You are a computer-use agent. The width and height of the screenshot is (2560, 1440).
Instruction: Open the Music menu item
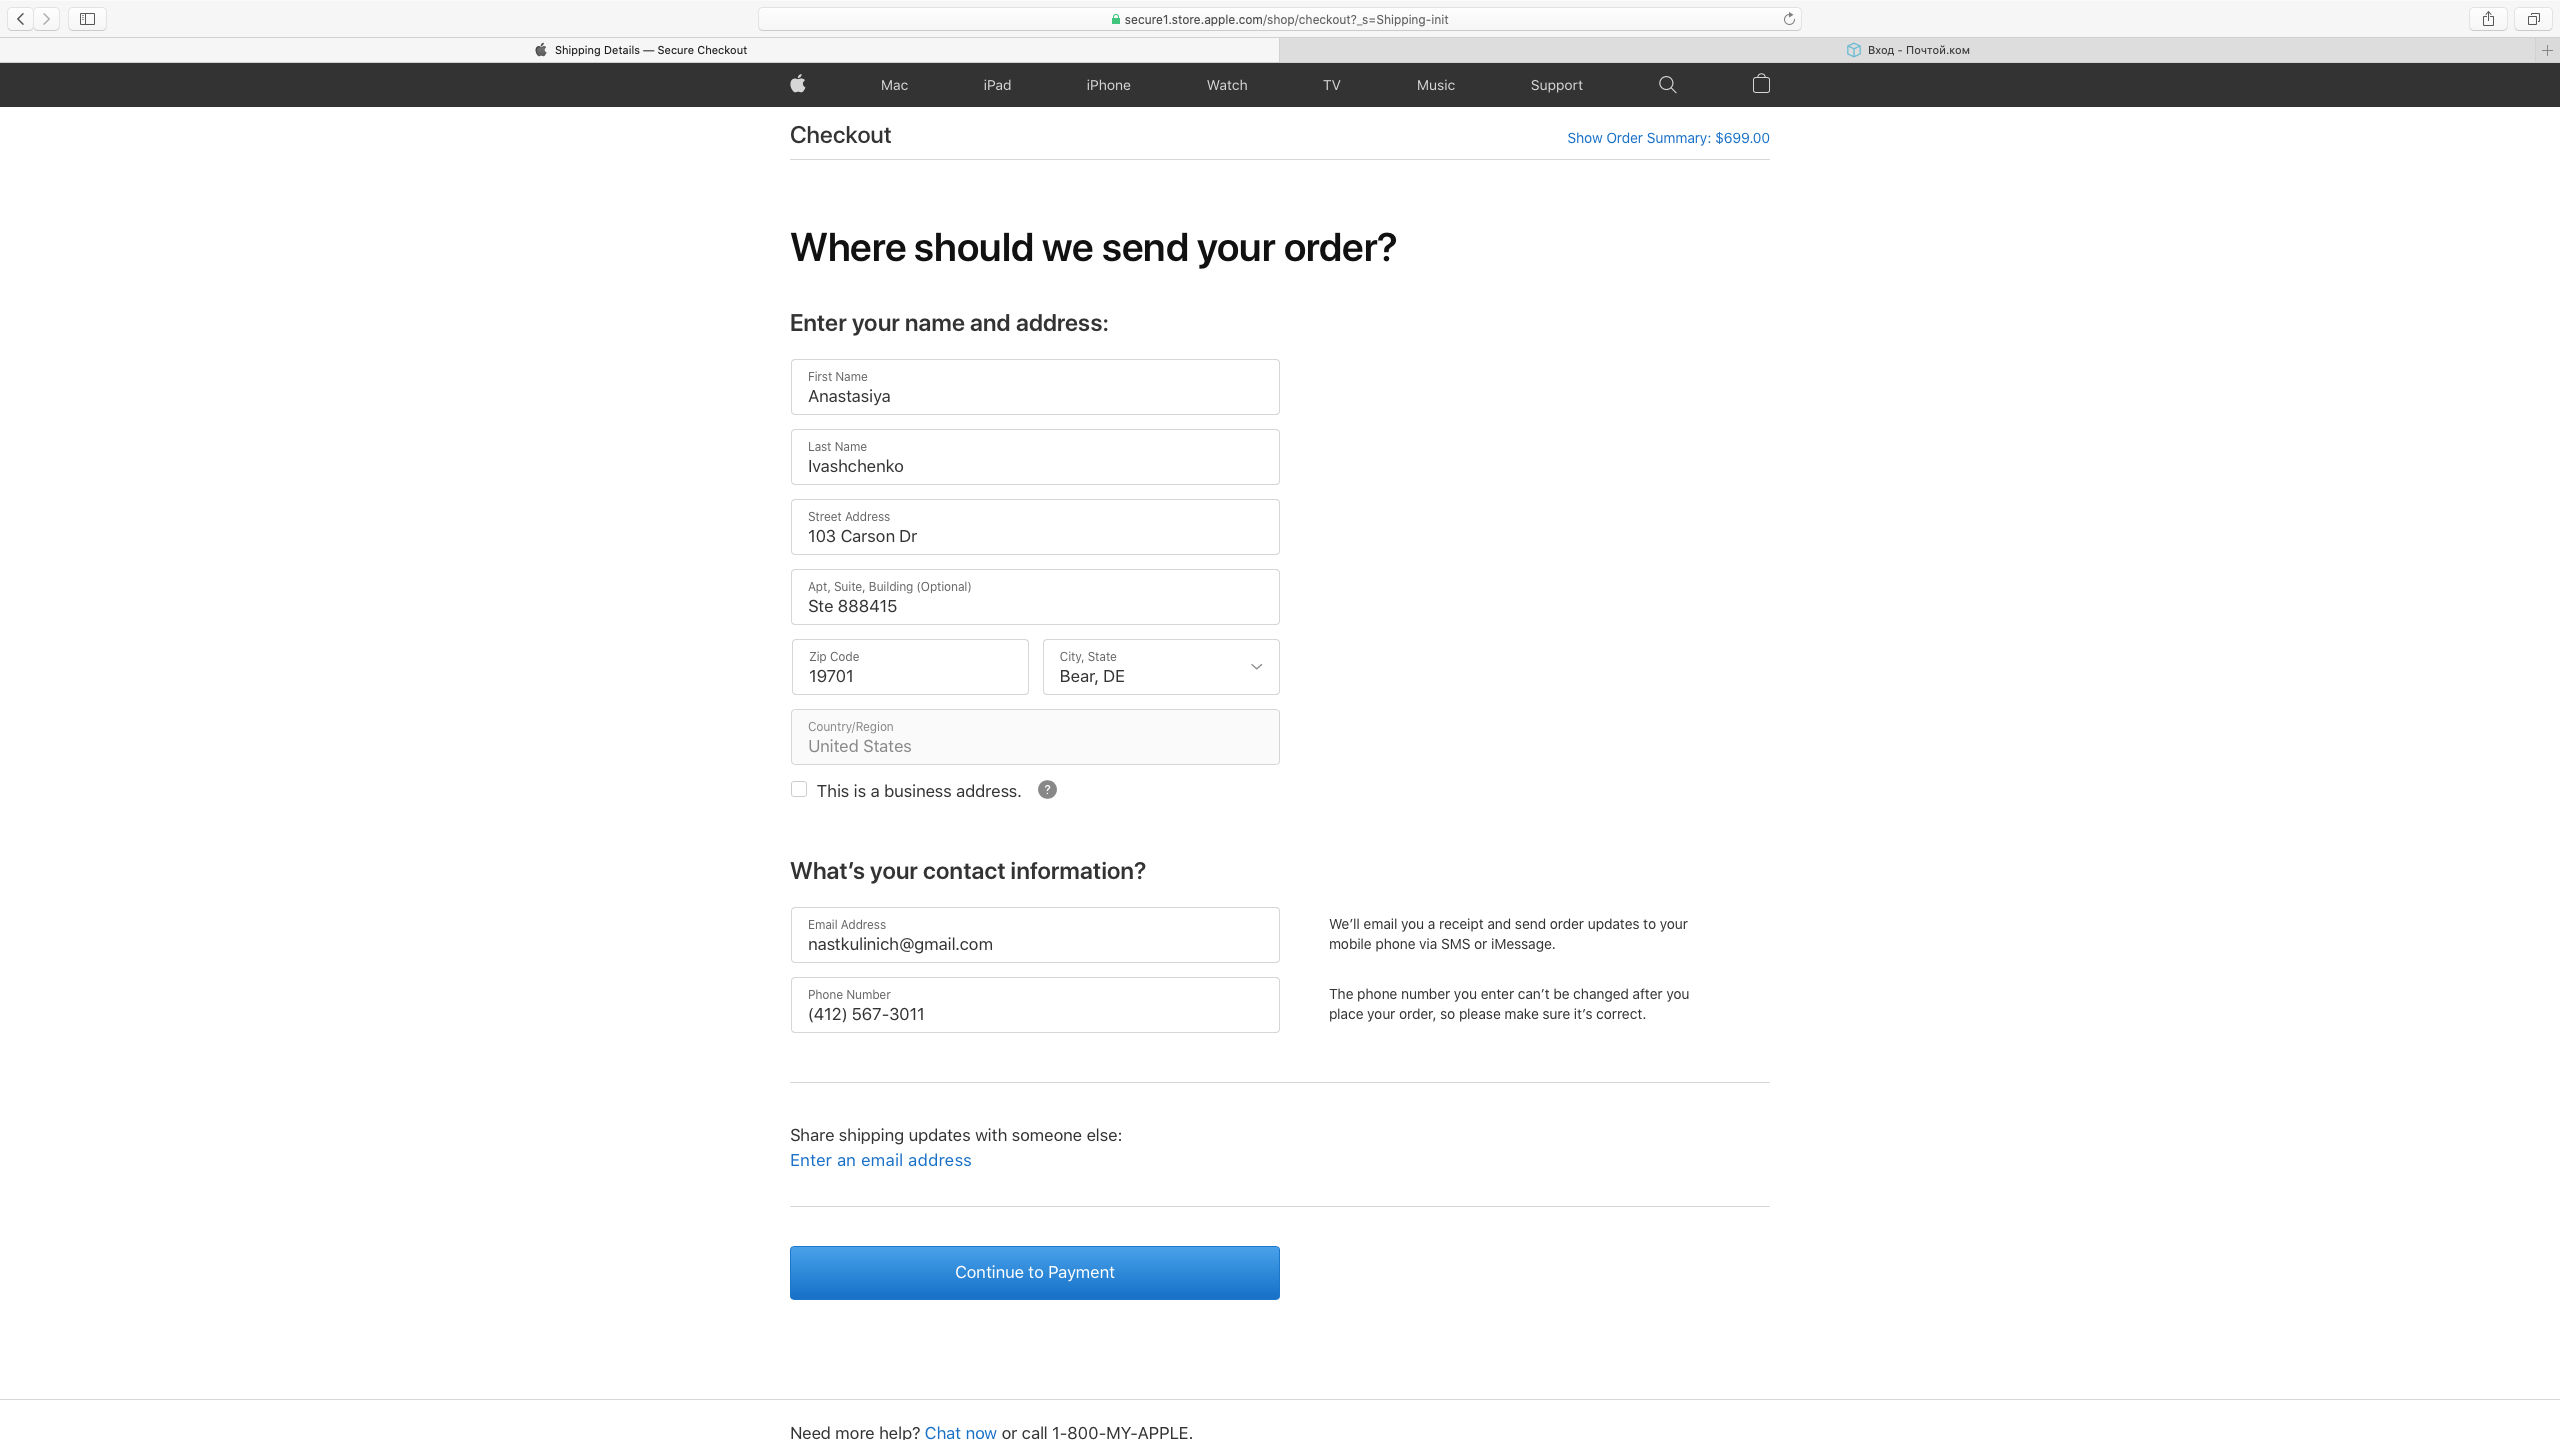tap(1435, 85)
